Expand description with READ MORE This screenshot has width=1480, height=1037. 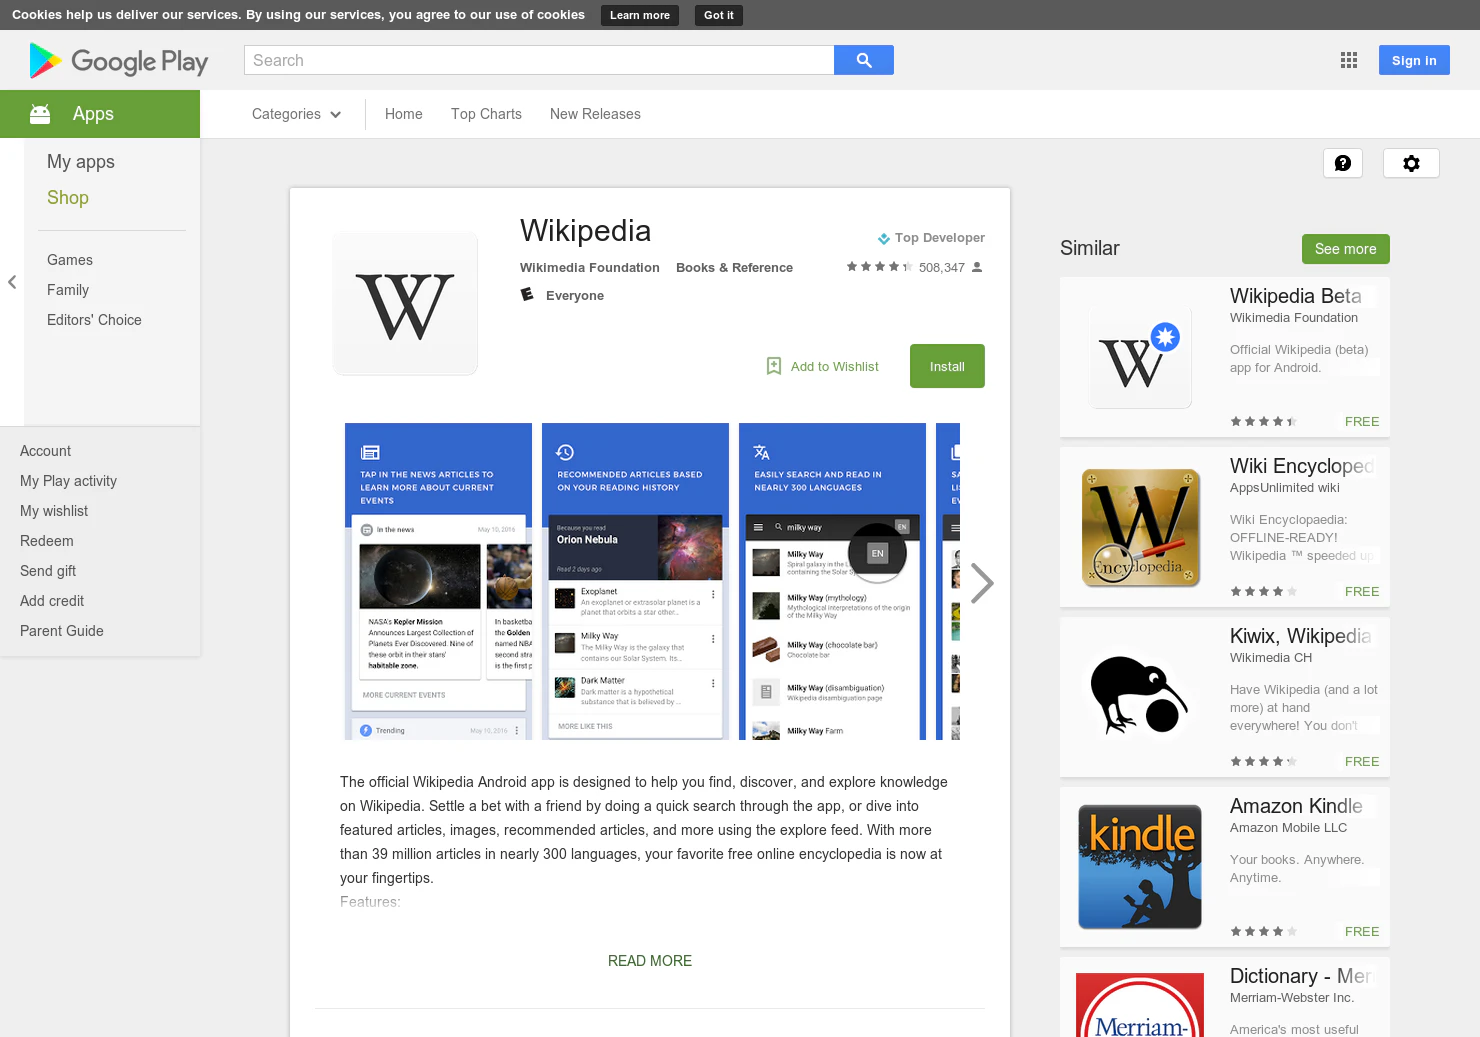coord(650,961)
